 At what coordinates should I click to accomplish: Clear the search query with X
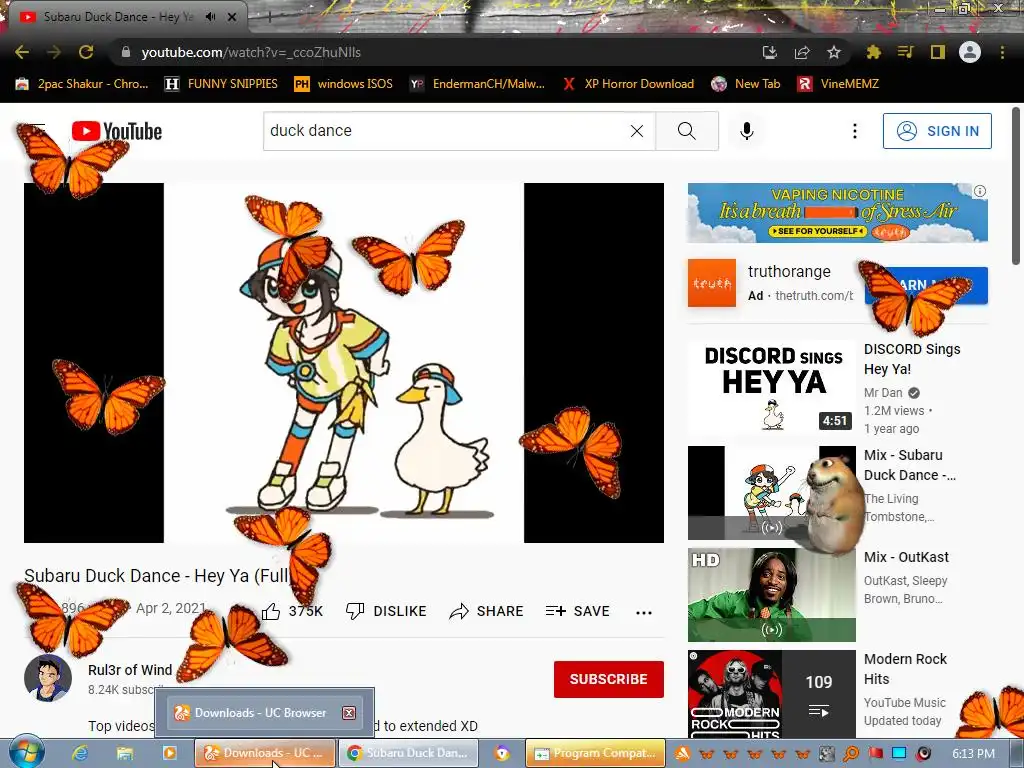click(x=637, y=131)
